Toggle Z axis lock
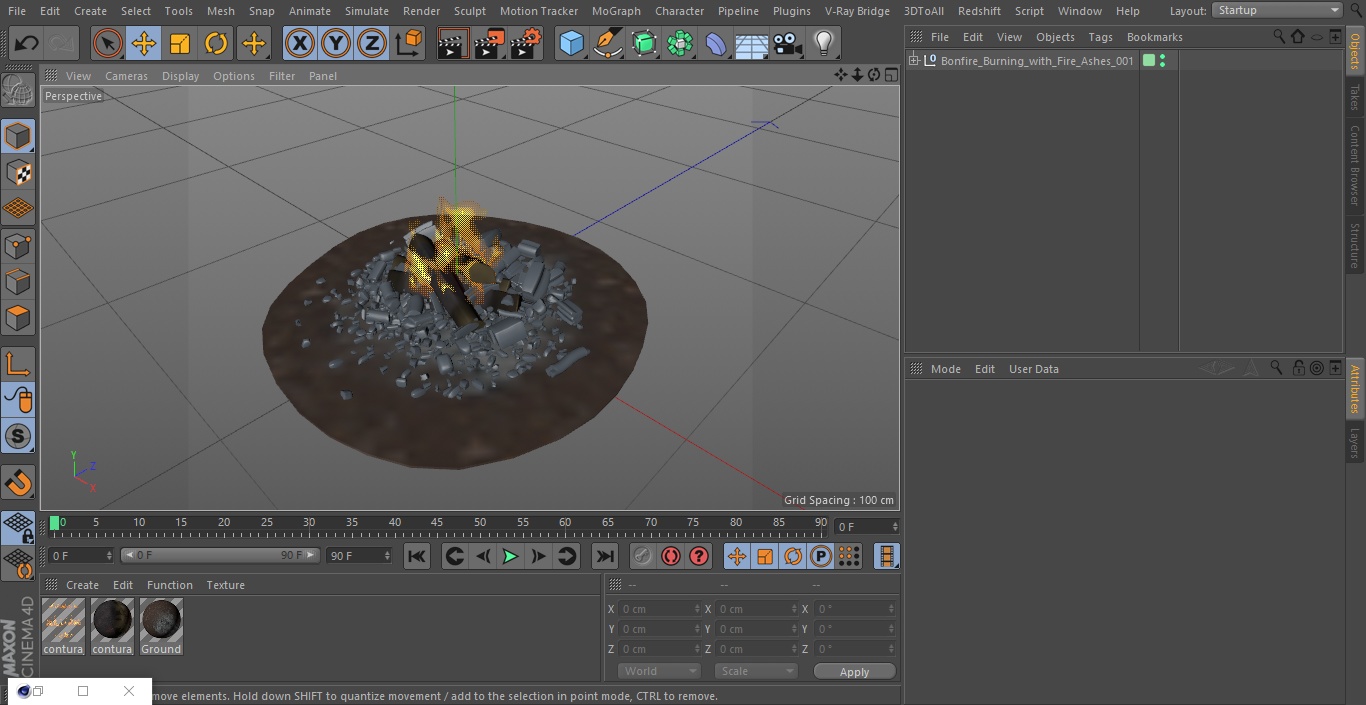This screenshot has height=705, width=1366. [x=371, y=44]
